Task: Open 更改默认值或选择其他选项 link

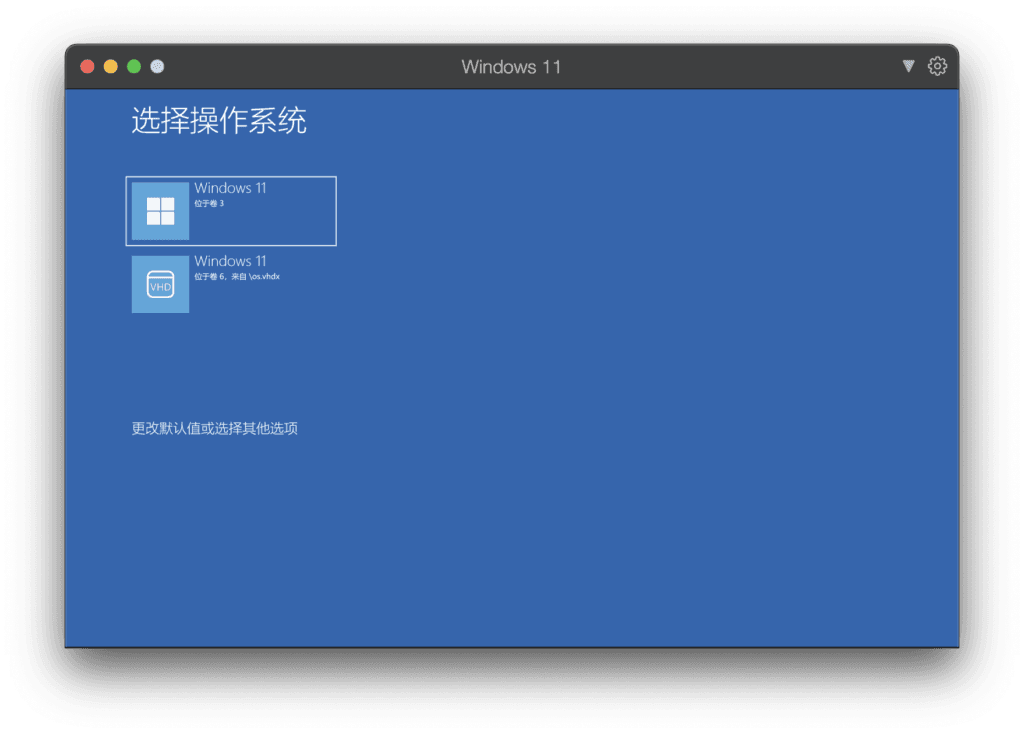Action: [x=215, y=429]
